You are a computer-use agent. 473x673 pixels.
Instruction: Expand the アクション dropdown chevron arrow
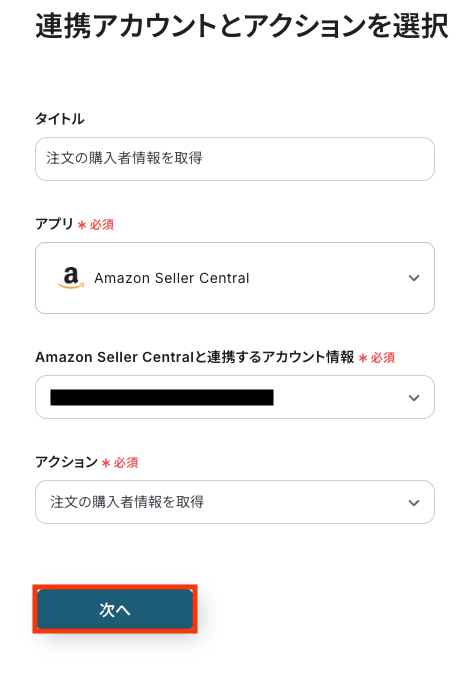click(x=414, y=503)
